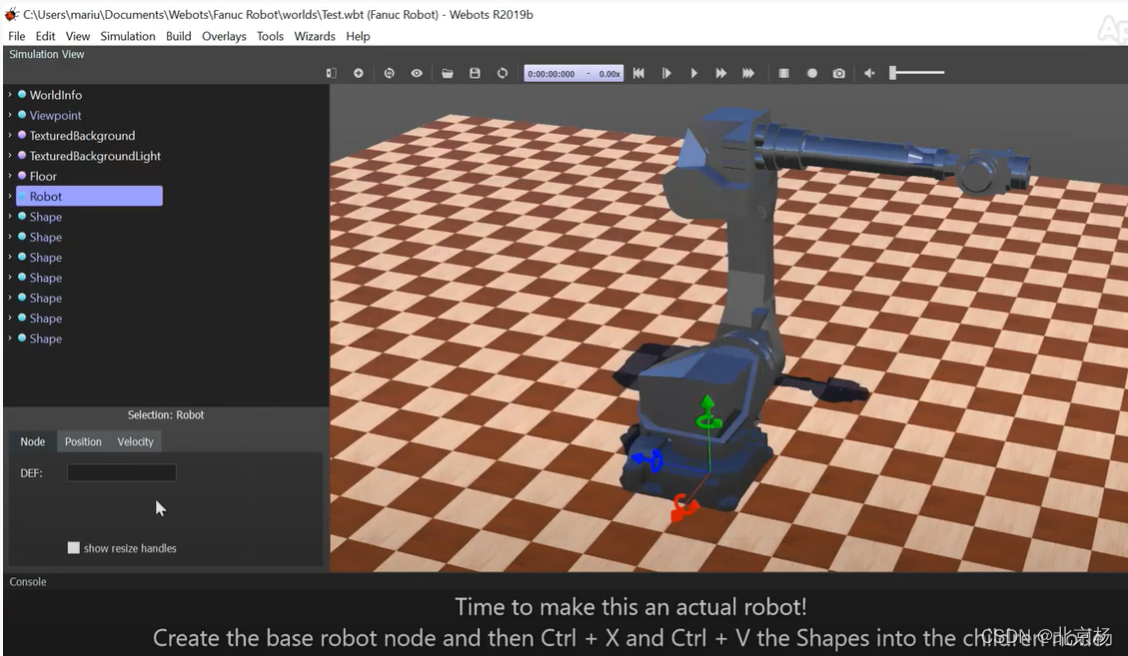Start movie recording with the circle icon
This screenshot has width=1128, height=656.
tap(811, 73)
